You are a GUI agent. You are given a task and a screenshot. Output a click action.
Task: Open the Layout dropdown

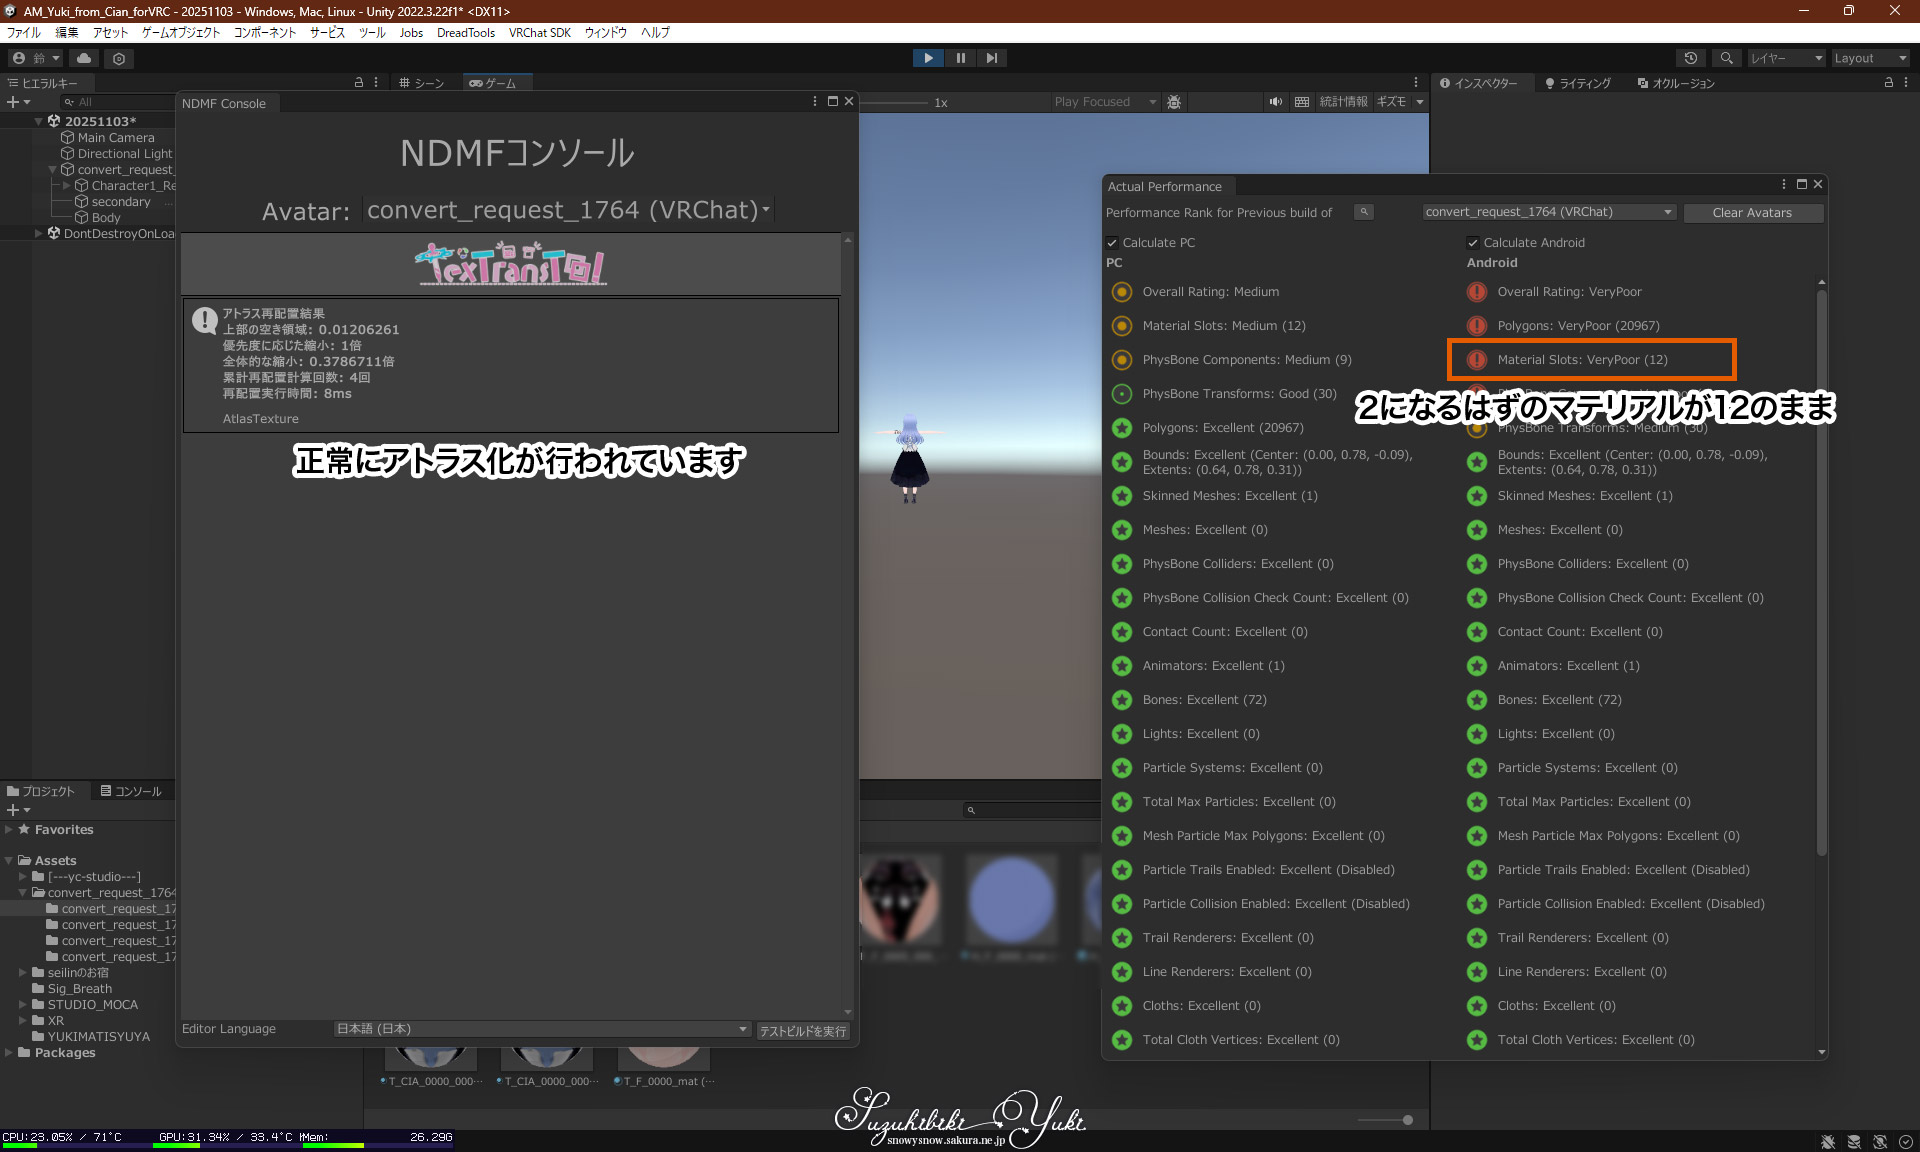[x=1868, y=58]
